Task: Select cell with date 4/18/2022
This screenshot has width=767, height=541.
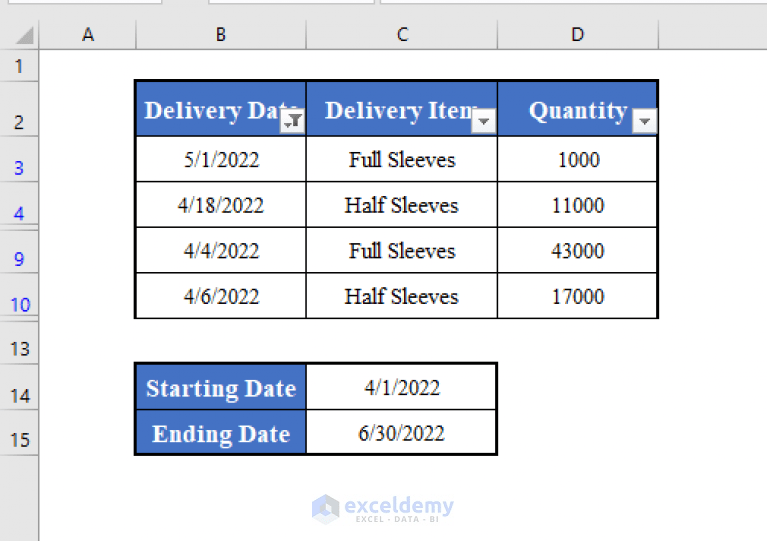Action: click(x=221, y=205)
